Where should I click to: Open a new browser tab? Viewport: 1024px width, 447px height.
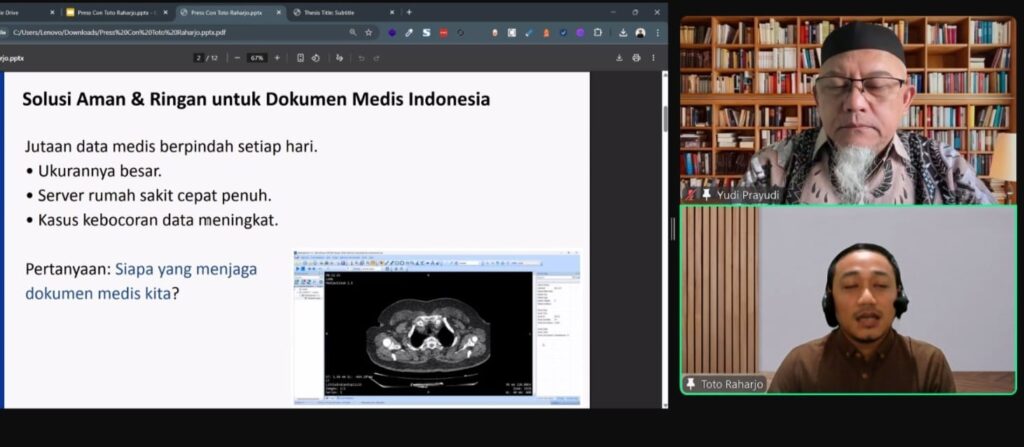point(409,12)
